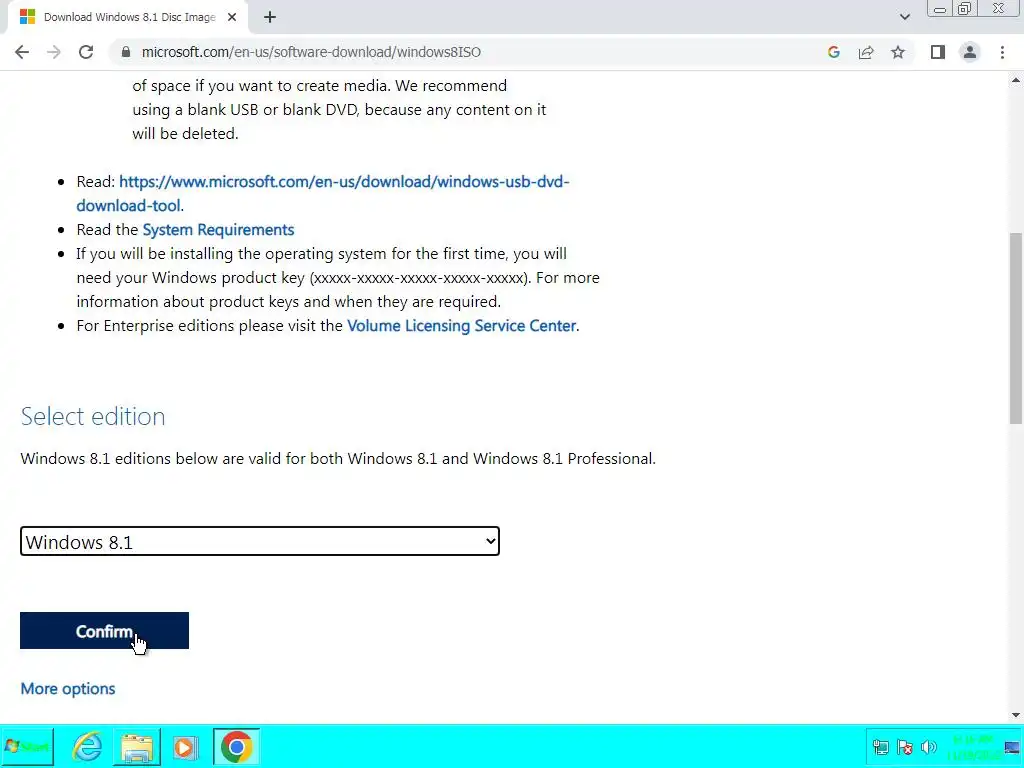Click the Select edition heading
Image resolution: width=1024 pixels, height=768 pixels.
pos(93,417)
